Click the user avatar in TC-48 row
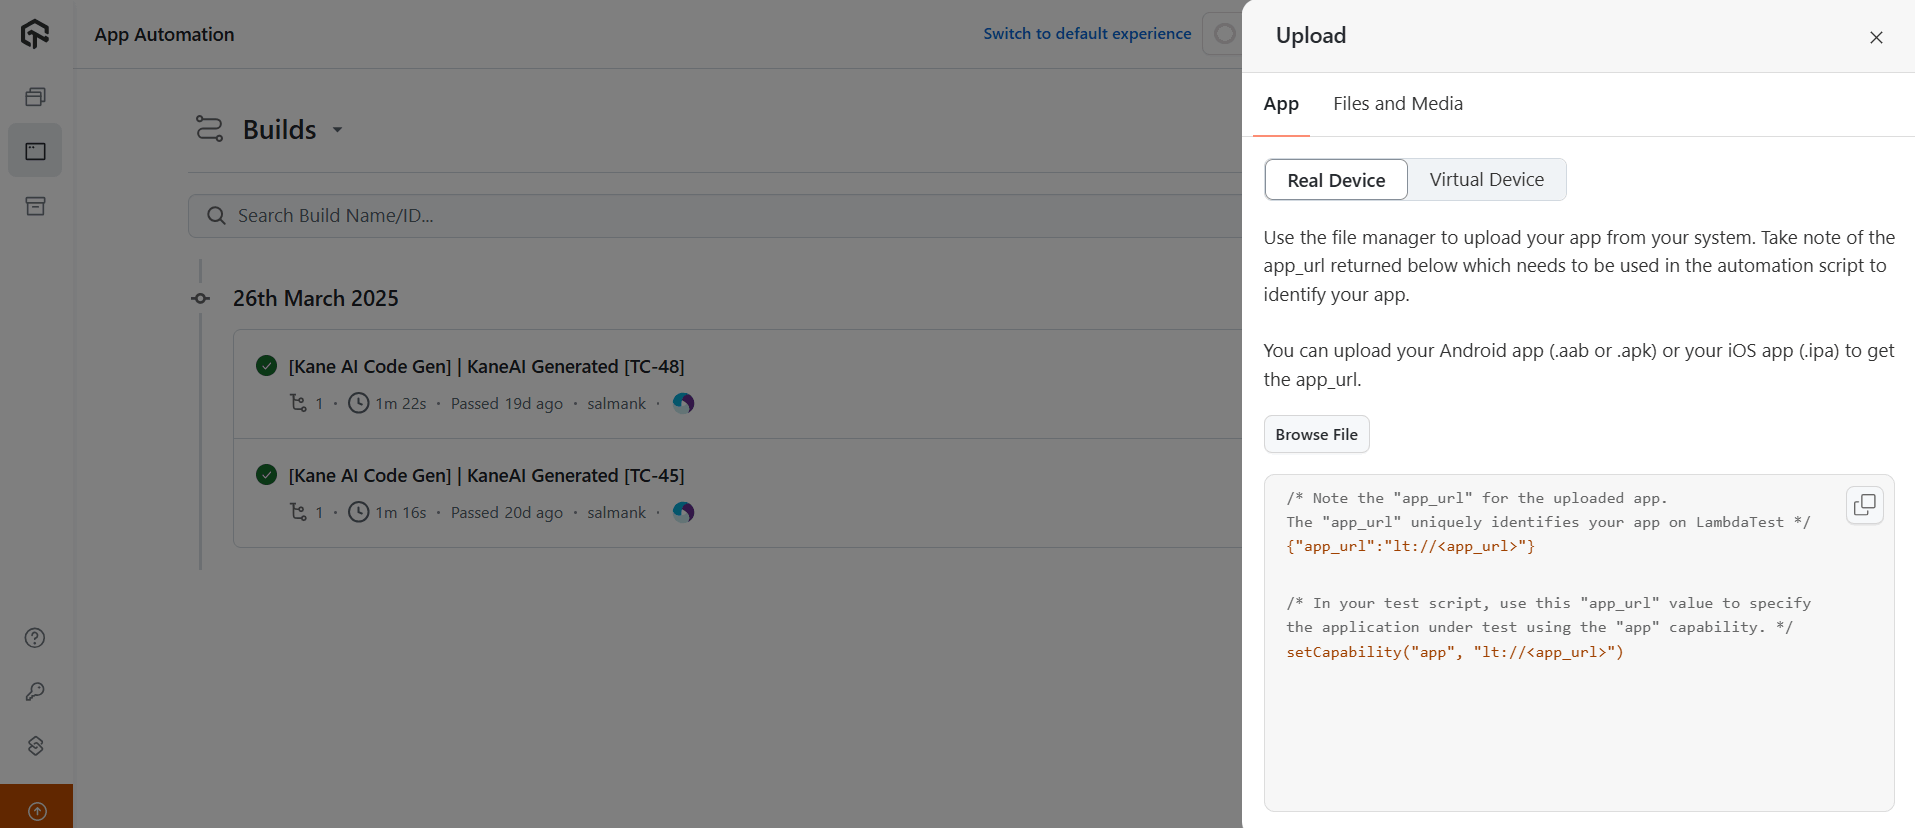This screenshot has width=1915, height=828. (684, 403)
